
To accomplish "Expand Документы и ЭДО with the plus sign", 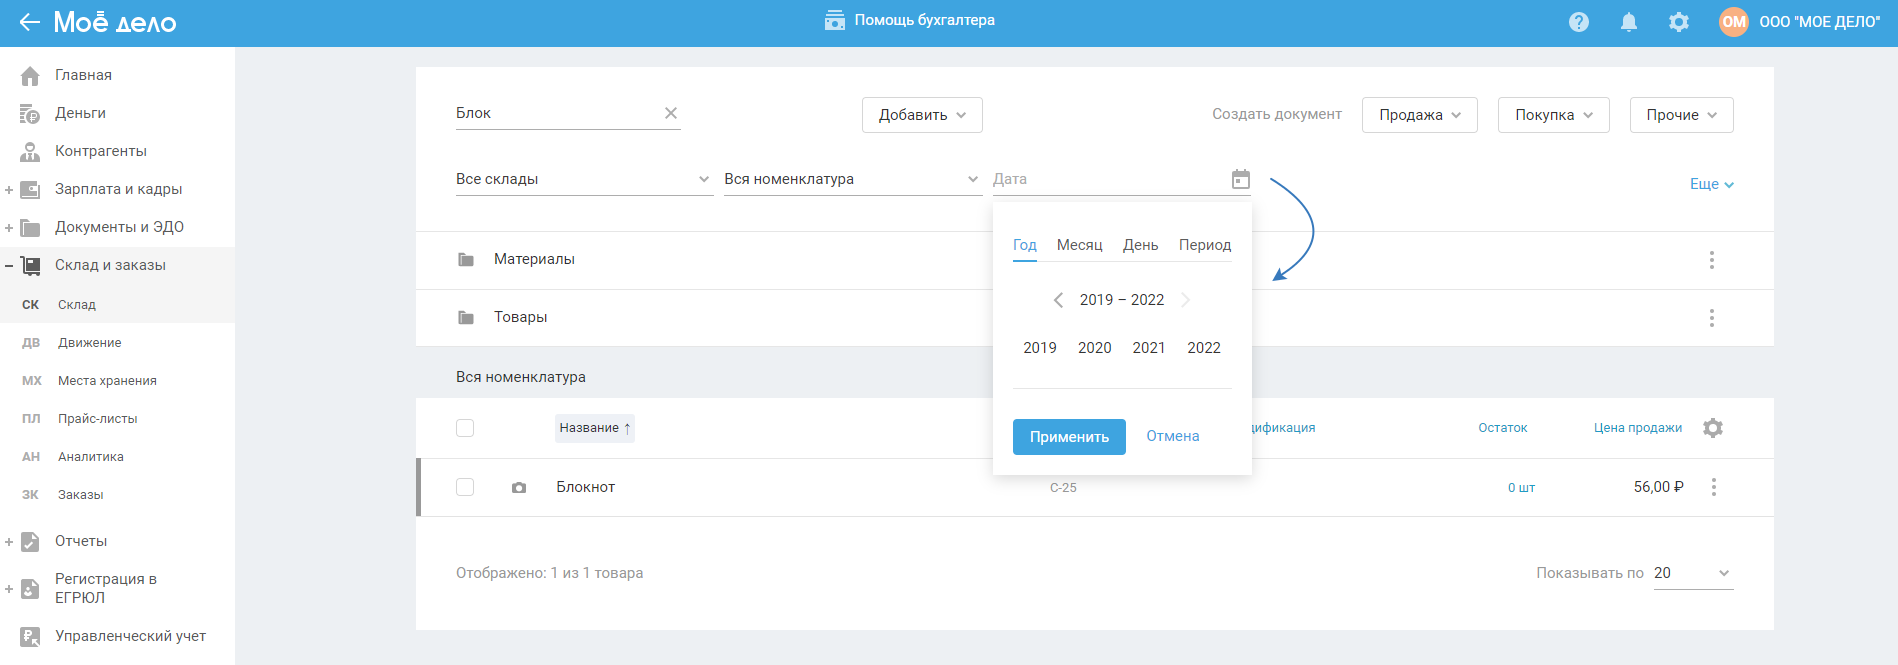I will click(x=9, y=228).
